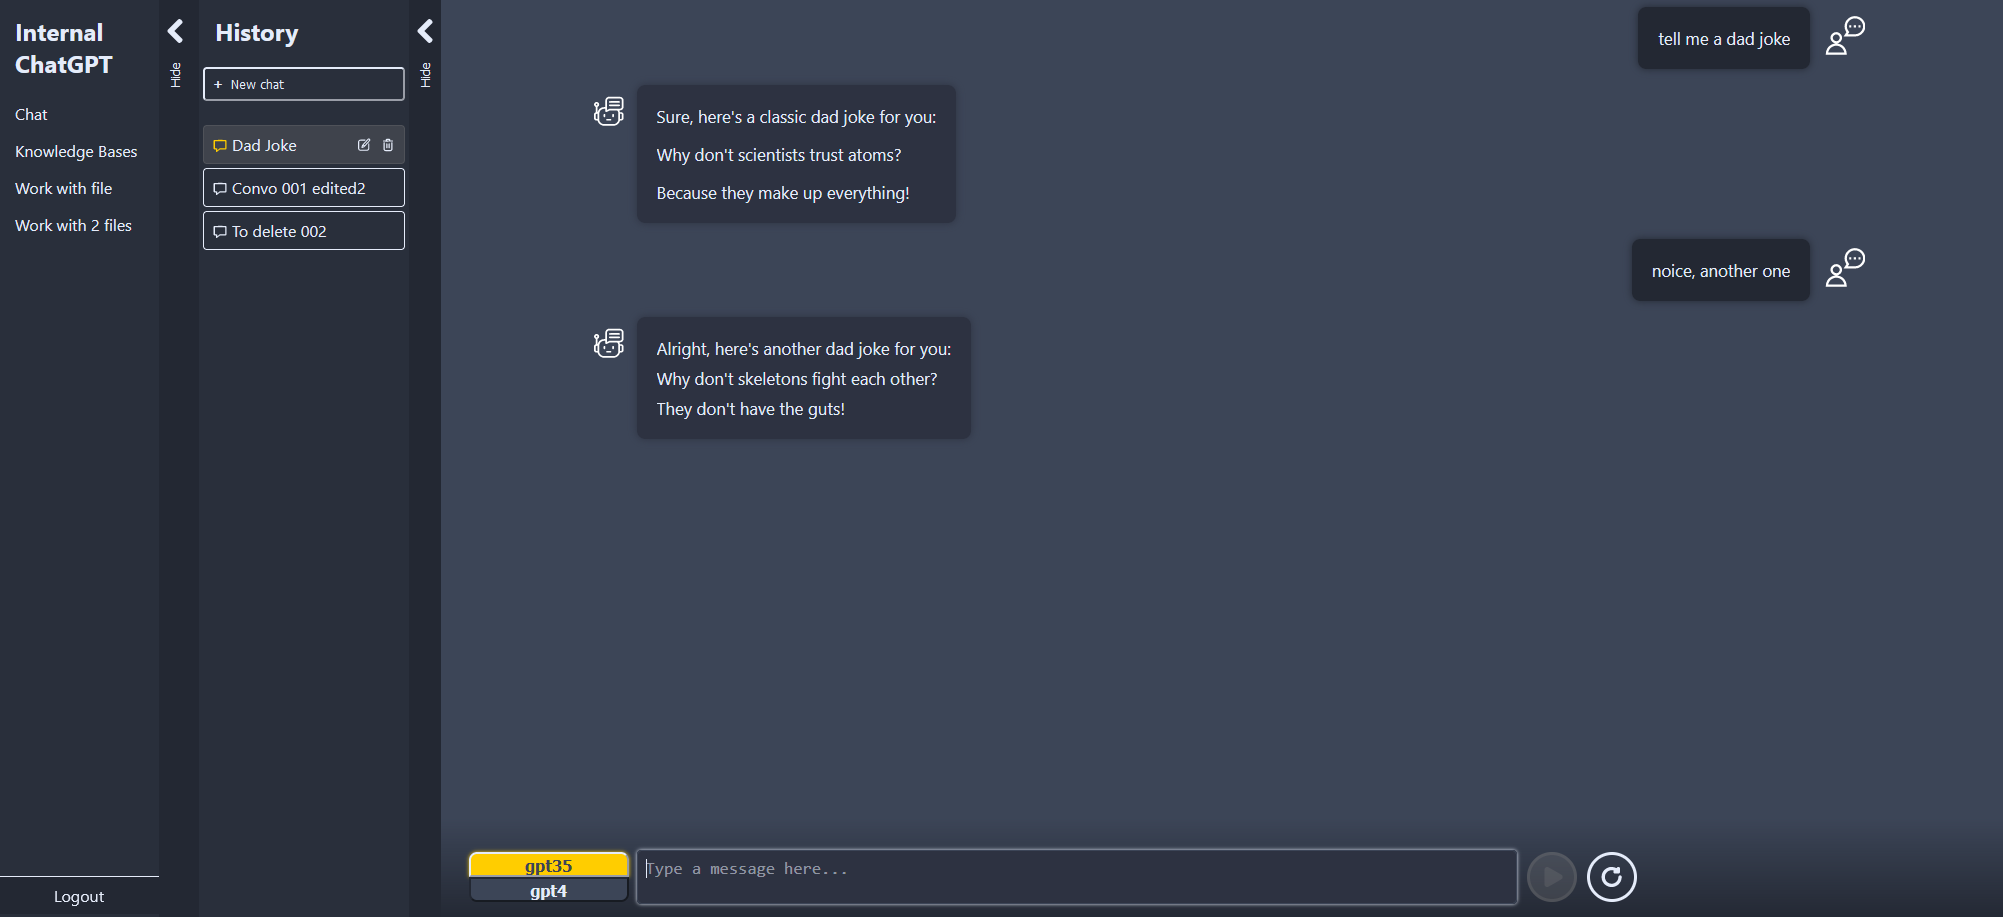
Task: Go to Work with 2 files
Action: point(73,225)
